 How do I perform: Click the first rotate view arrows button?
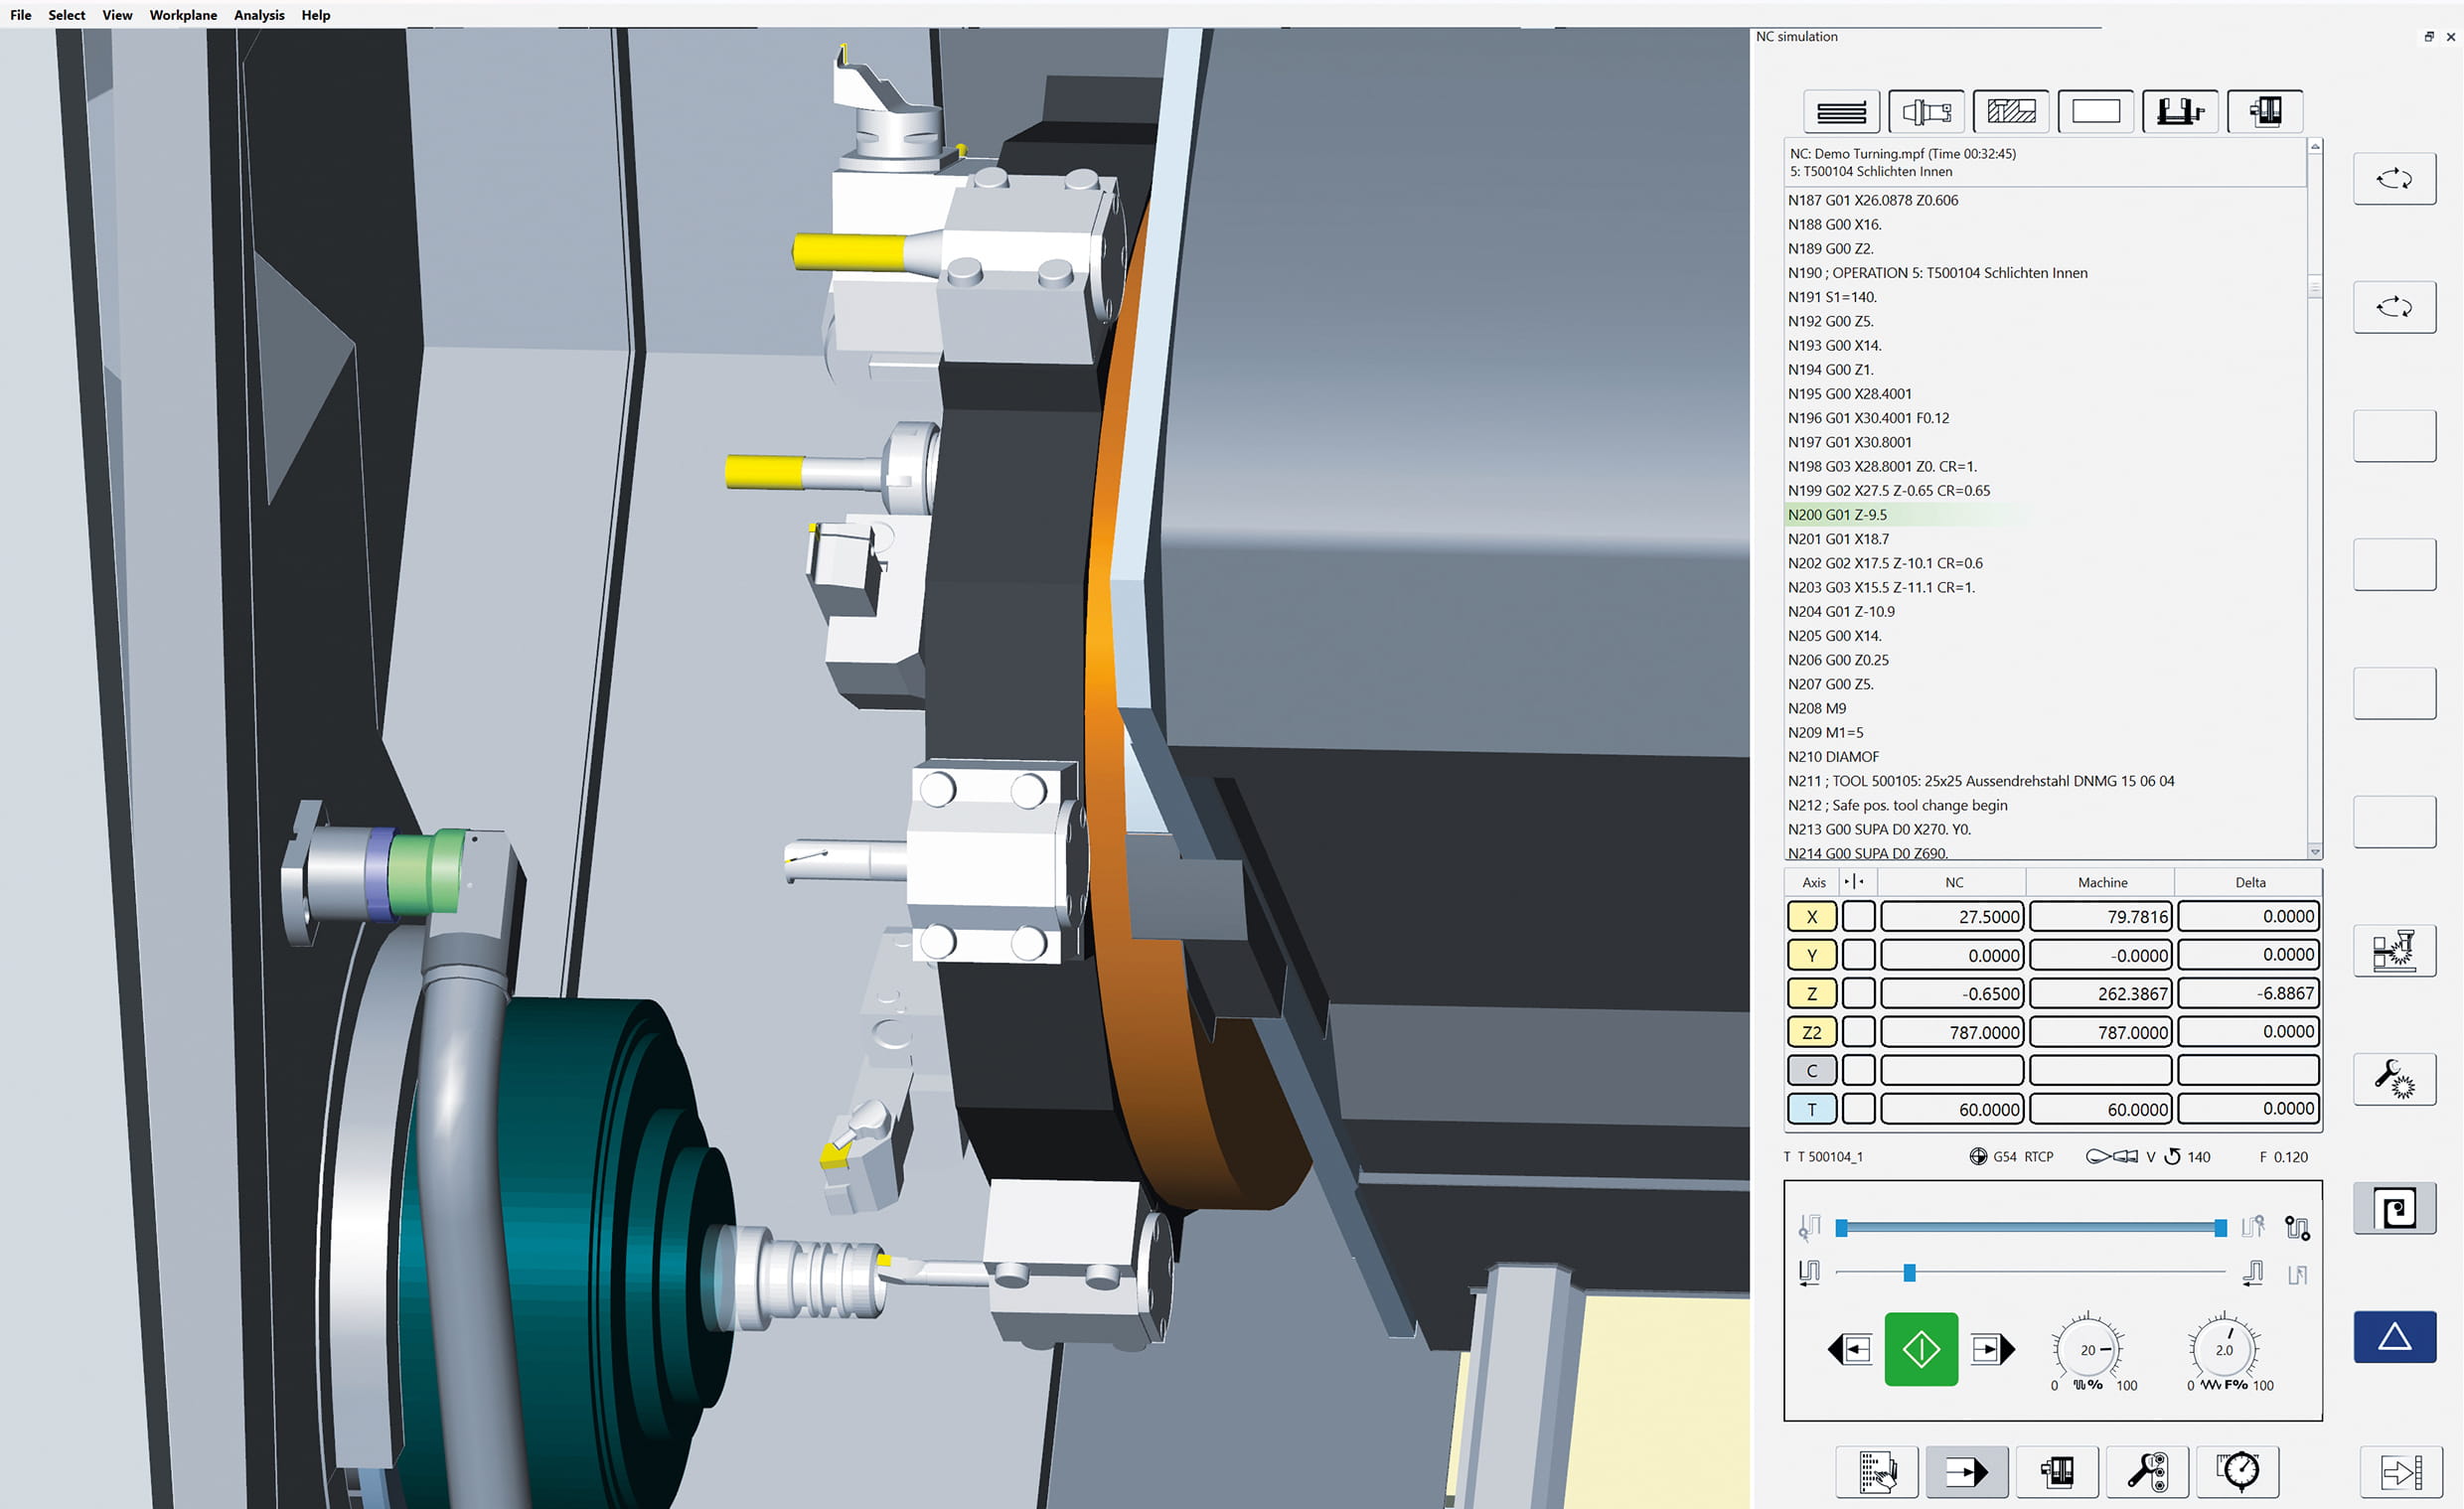pyautogui.click(x=2393, y=179)
